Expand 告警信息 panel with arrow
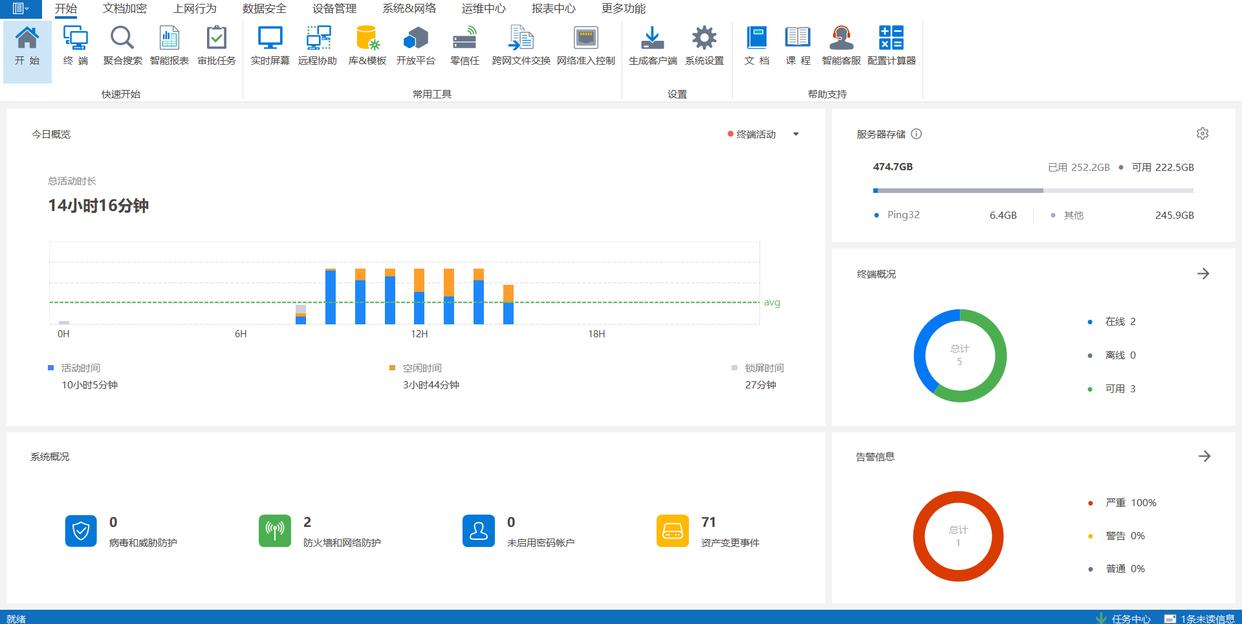Screen dimensions: 1242x624 (x=1204, y=456)
